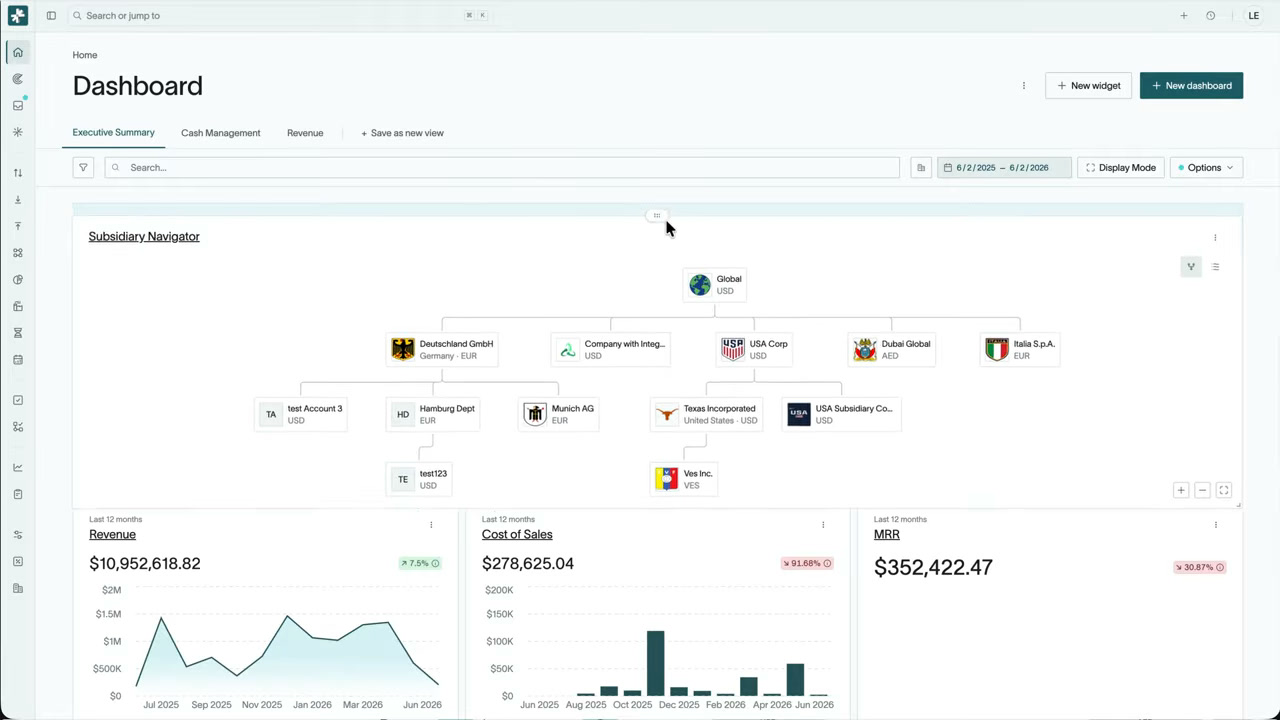
Task: Open the Subsidiary Navigator widget kebab menu
Action: (x=1215, y=238)
